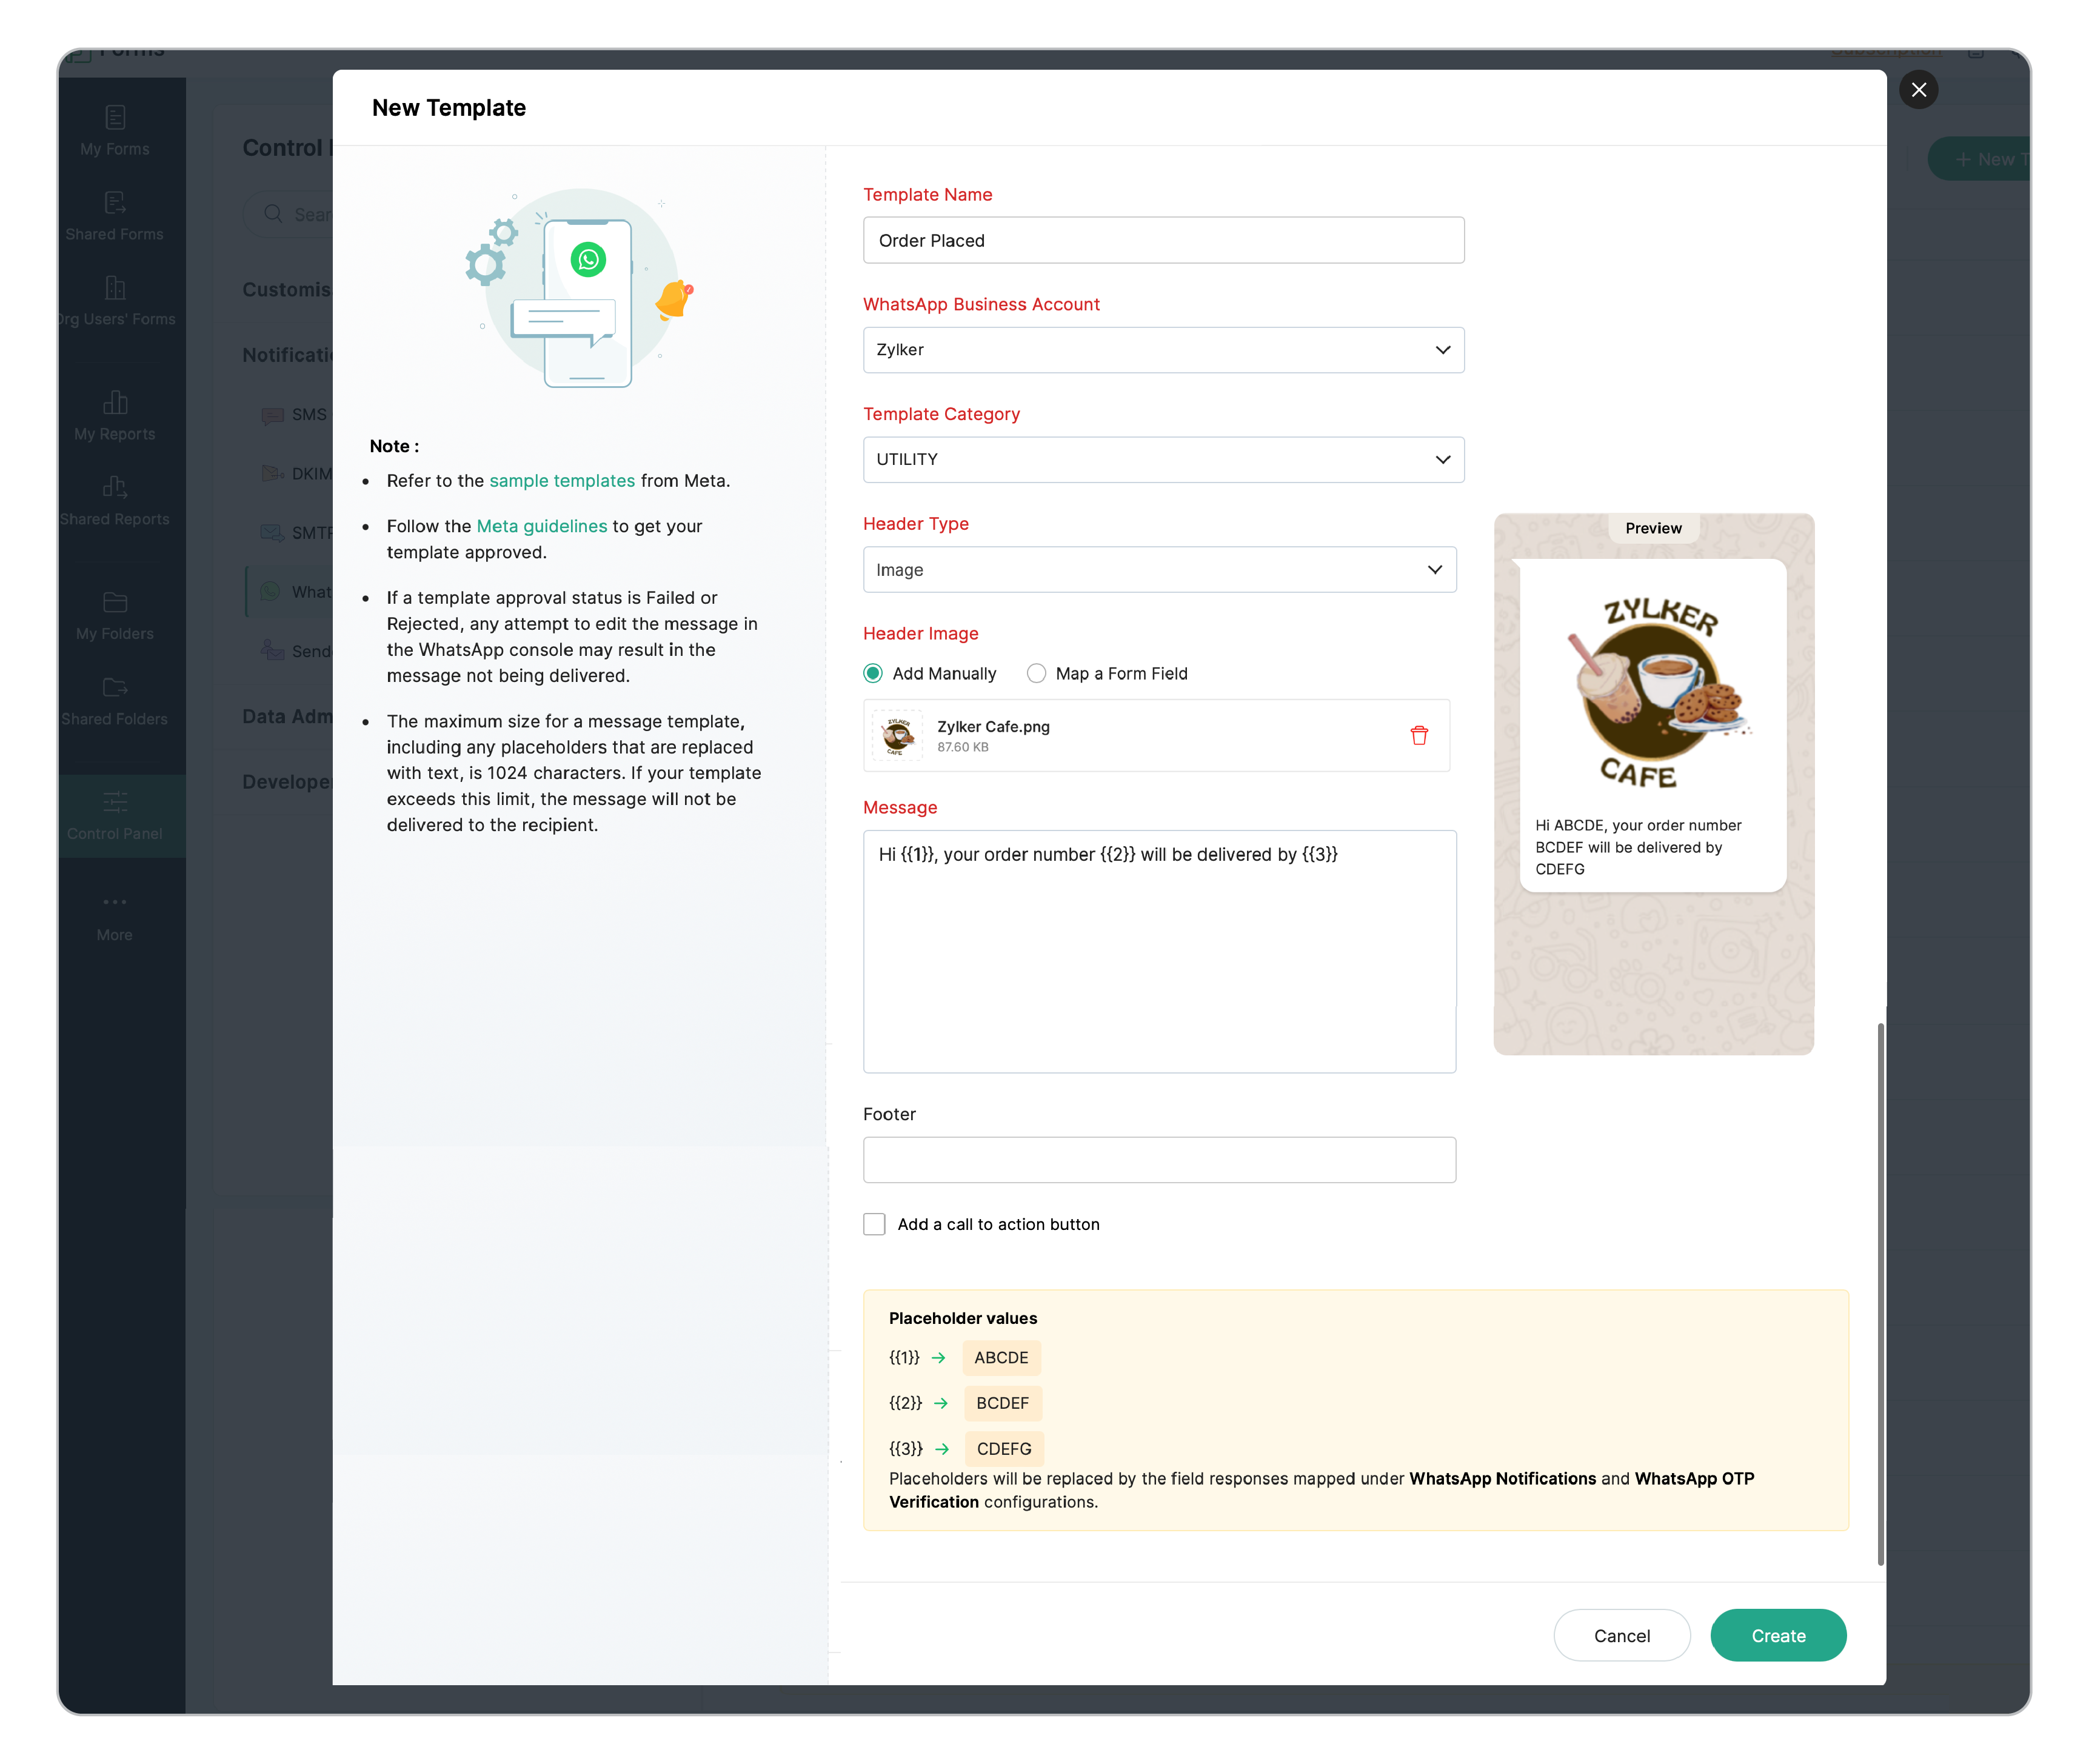
Task: Go to My Folders sidebar icon
Action: (115, 616)
